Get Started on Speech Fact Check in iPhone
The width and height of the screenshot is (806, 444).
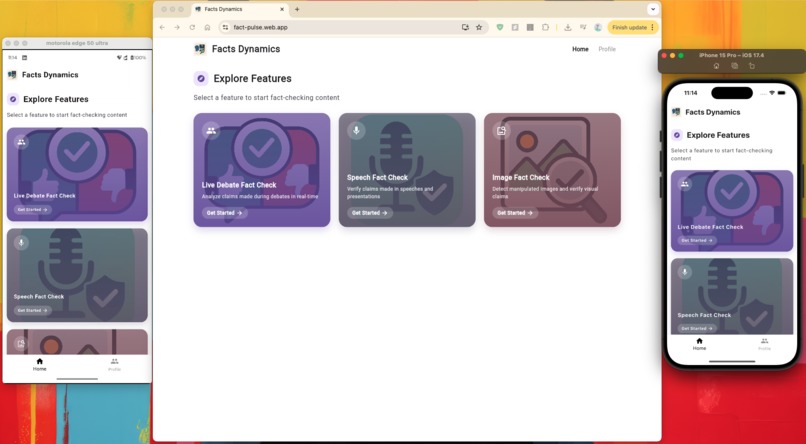click(697, 328)
